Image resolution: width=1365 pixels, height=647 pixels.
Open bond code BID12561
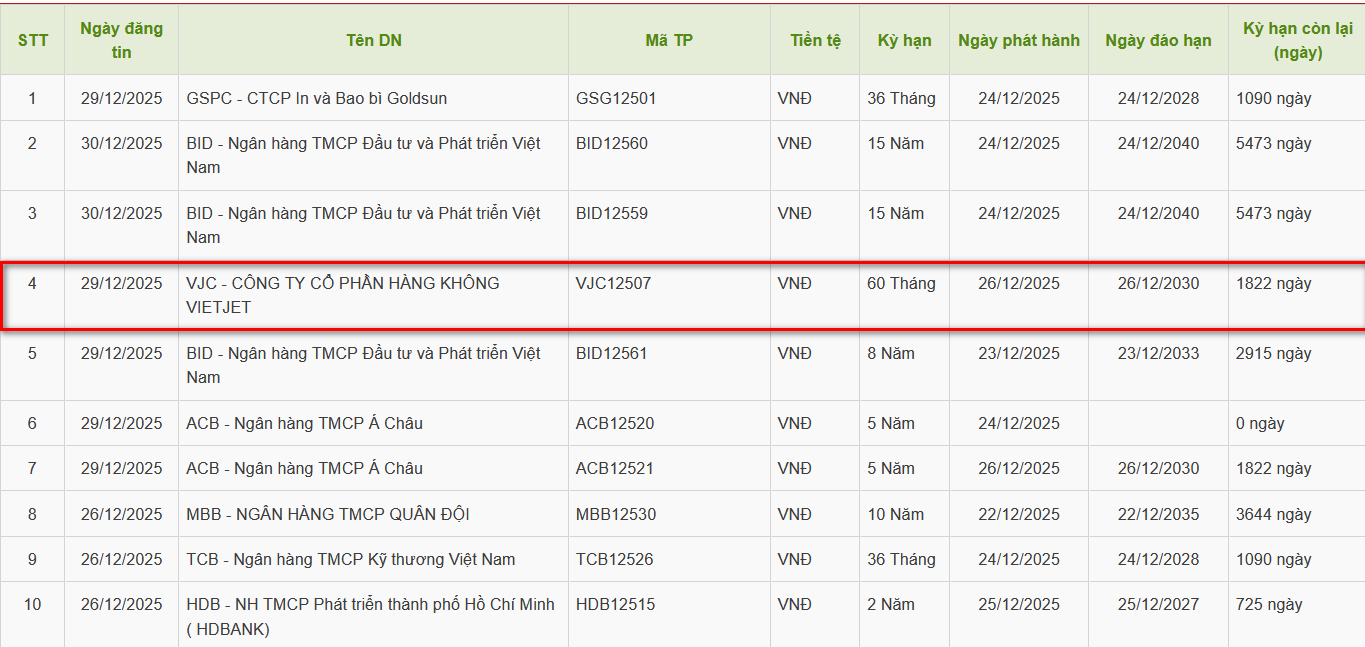click(612, 353)
